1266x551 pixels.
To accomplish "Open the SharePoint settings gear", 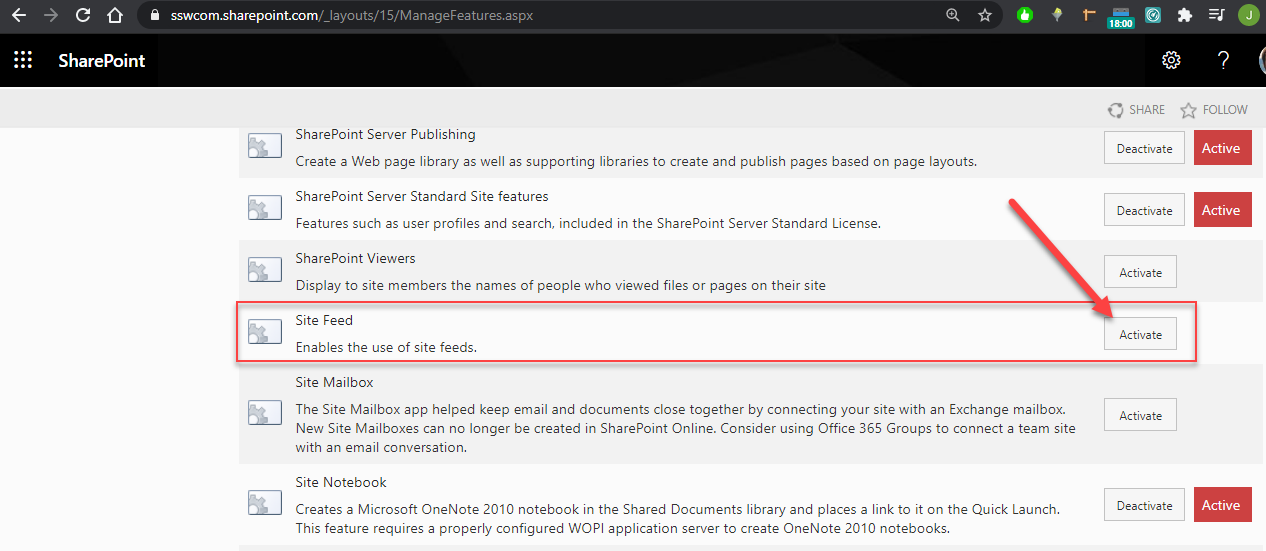I will tap(1171, 60).
